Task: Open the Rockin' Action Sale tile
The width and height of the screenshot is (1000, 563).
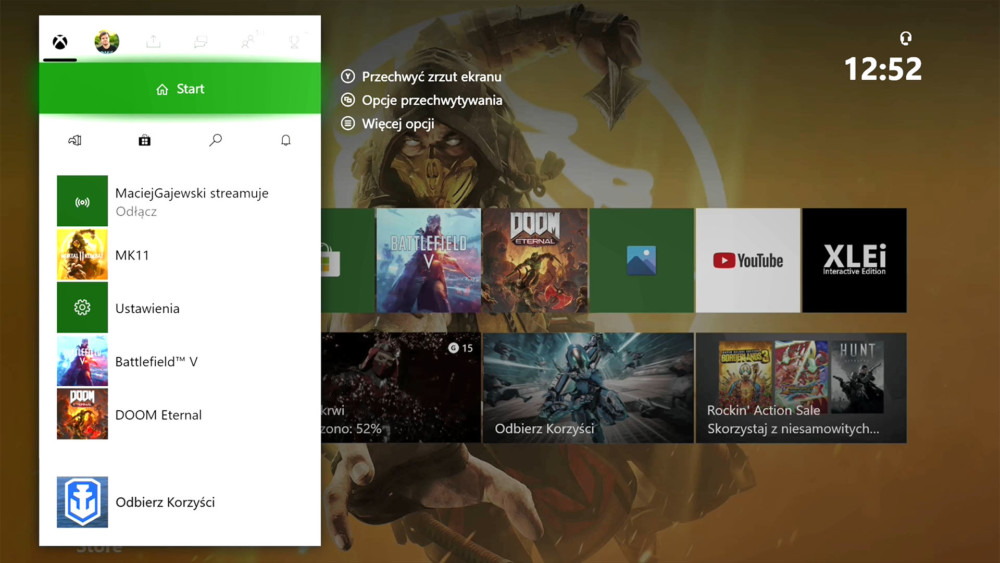Action: click(x=801, y=388)
